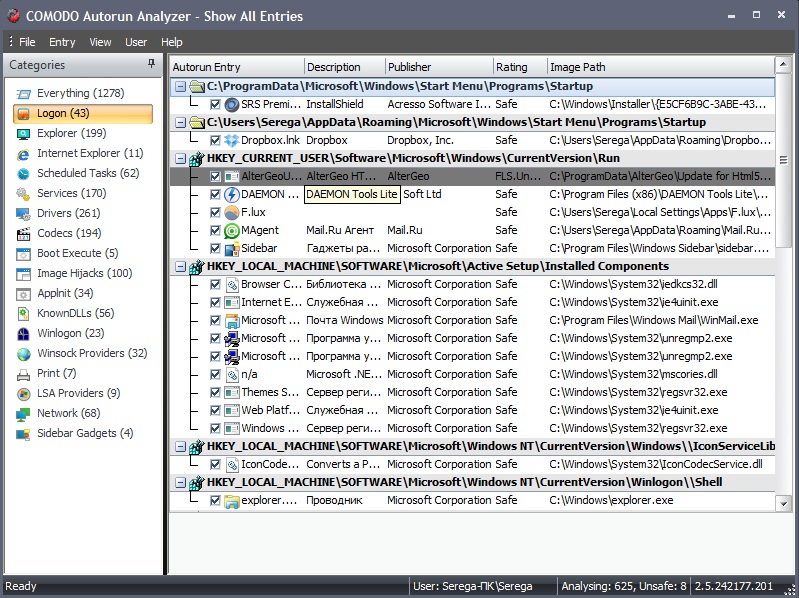Image resolution: width=799 pixels, height=598 pixels.
Task: Click the DAEMON Tools lightning icon
Action: [x=232, y=194]
